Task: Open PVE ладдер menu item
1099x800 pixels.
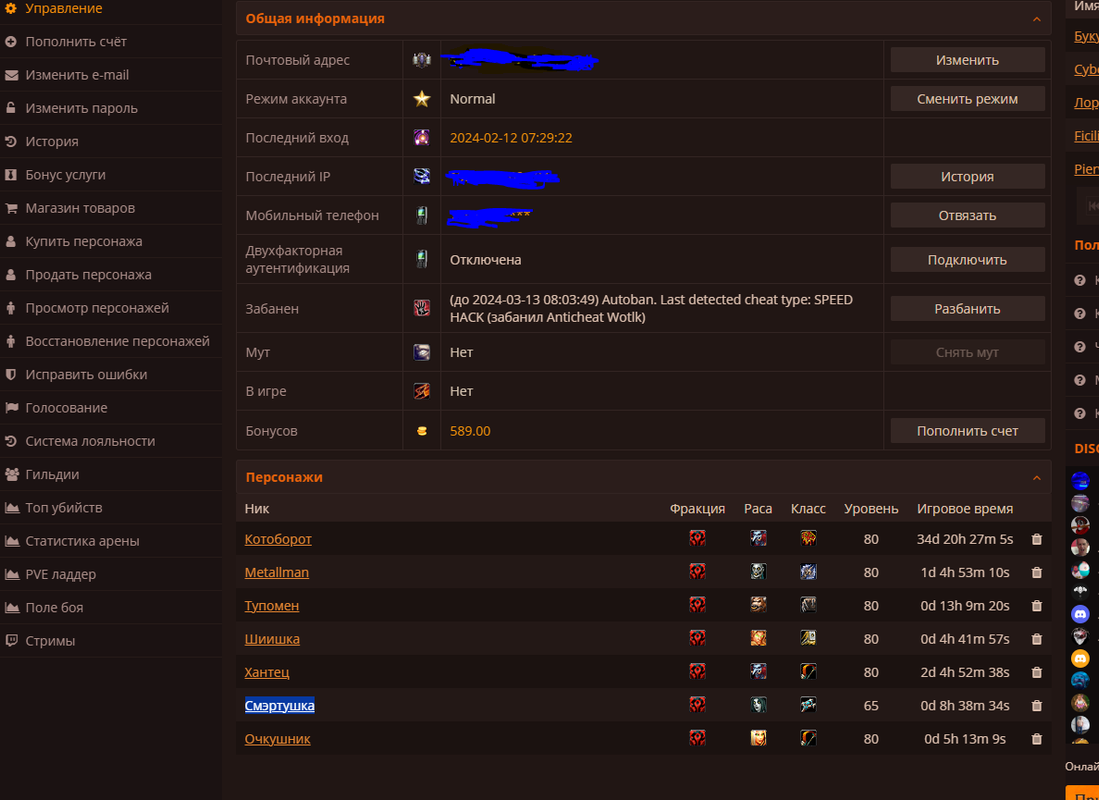Action: (60, 574)
